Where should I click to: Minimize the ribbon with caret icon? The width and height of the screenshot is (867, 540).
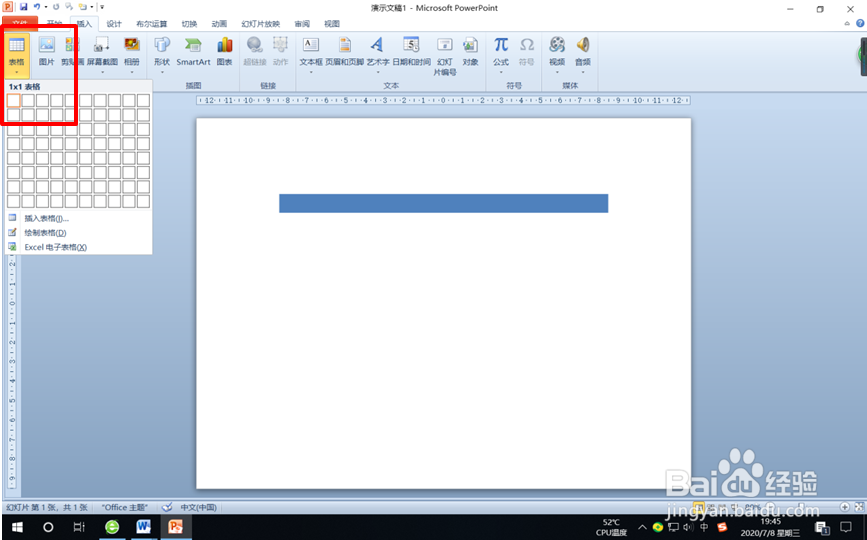point(847,23)
